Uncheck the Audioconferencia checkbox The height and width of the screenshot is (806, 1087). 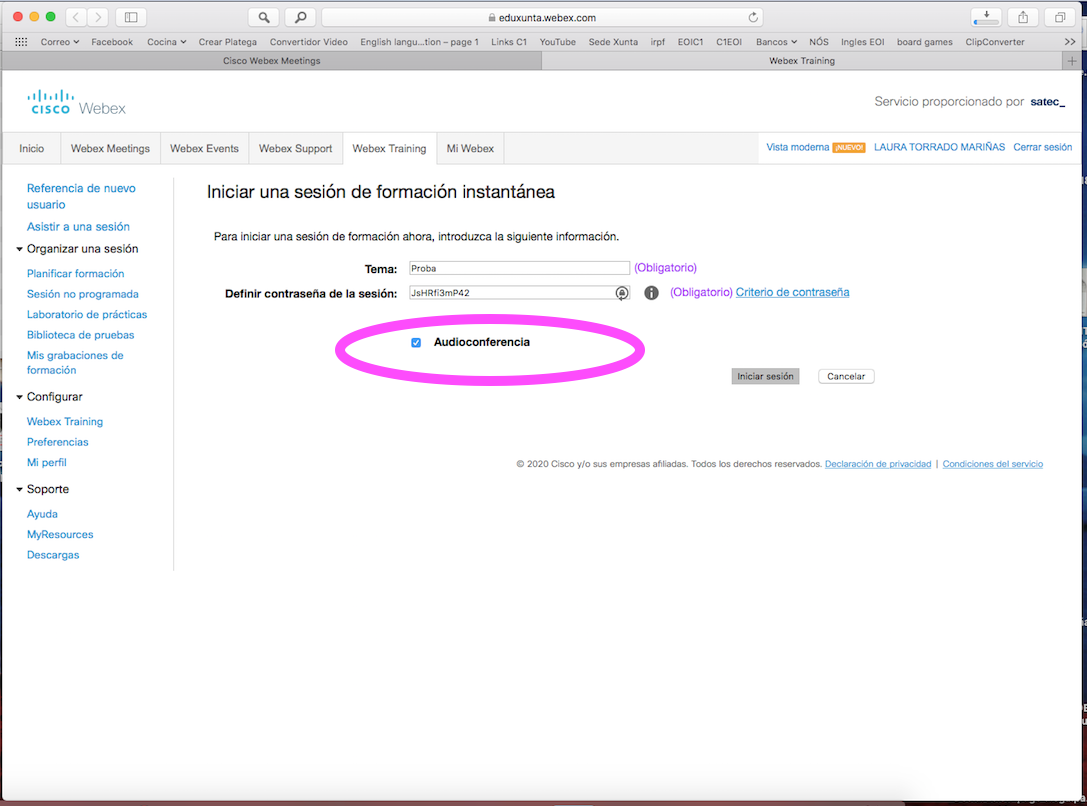416,343
